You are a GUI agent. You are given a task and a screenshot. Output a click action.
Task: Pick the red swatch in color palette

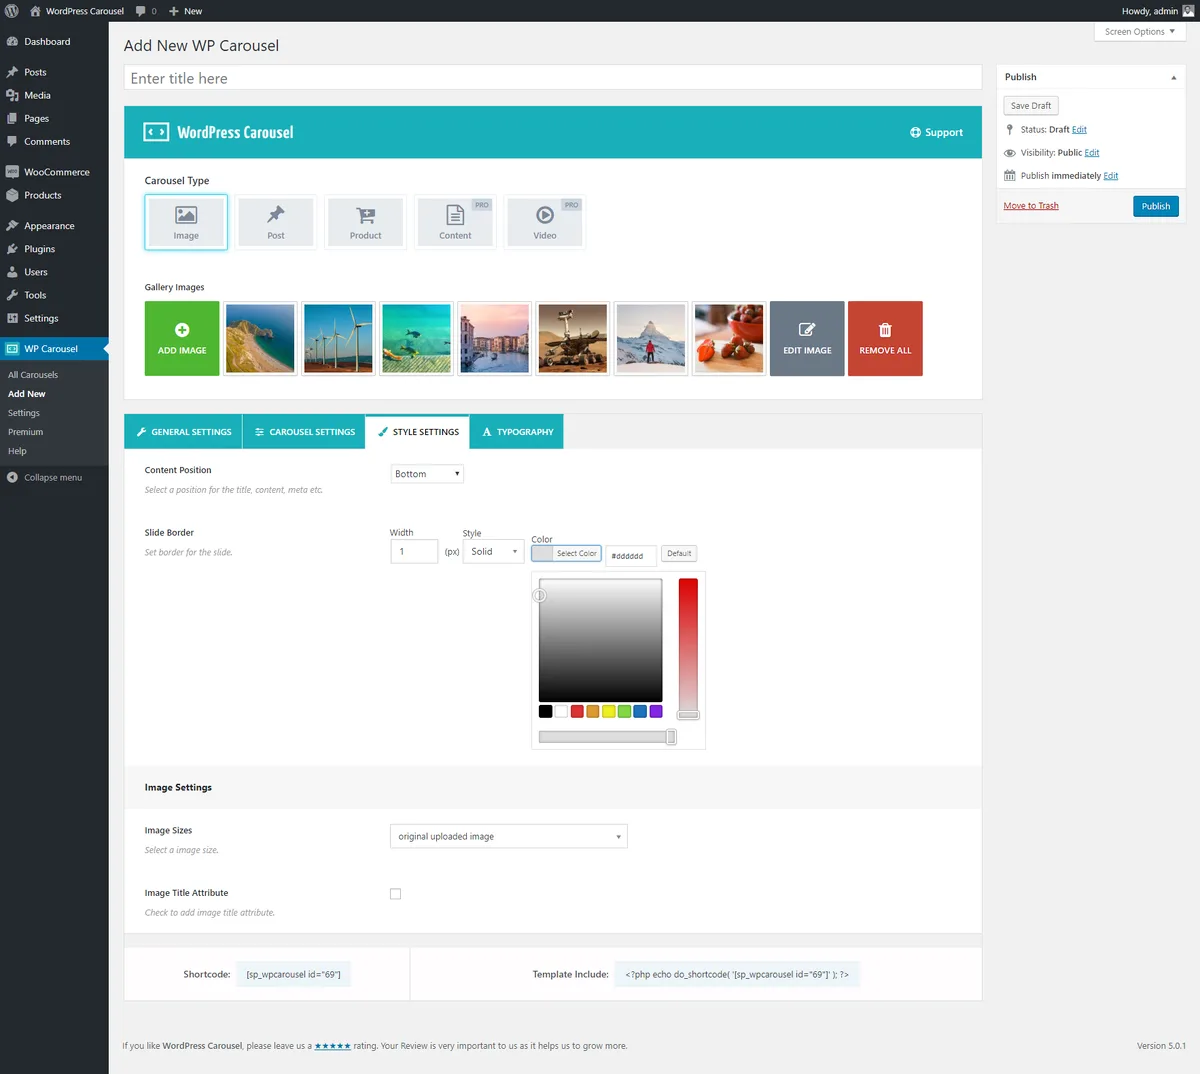tap(577, 712)
